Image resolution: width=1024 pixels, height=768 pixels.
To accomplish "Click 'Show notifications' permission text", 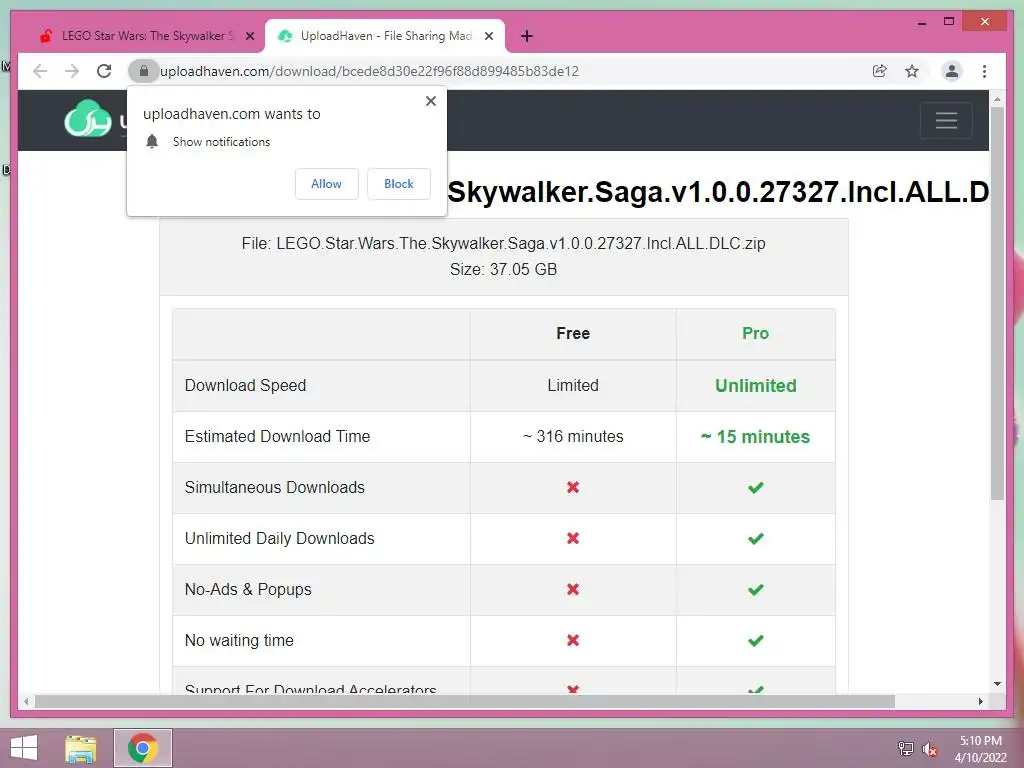I will [x=221, y=142].
